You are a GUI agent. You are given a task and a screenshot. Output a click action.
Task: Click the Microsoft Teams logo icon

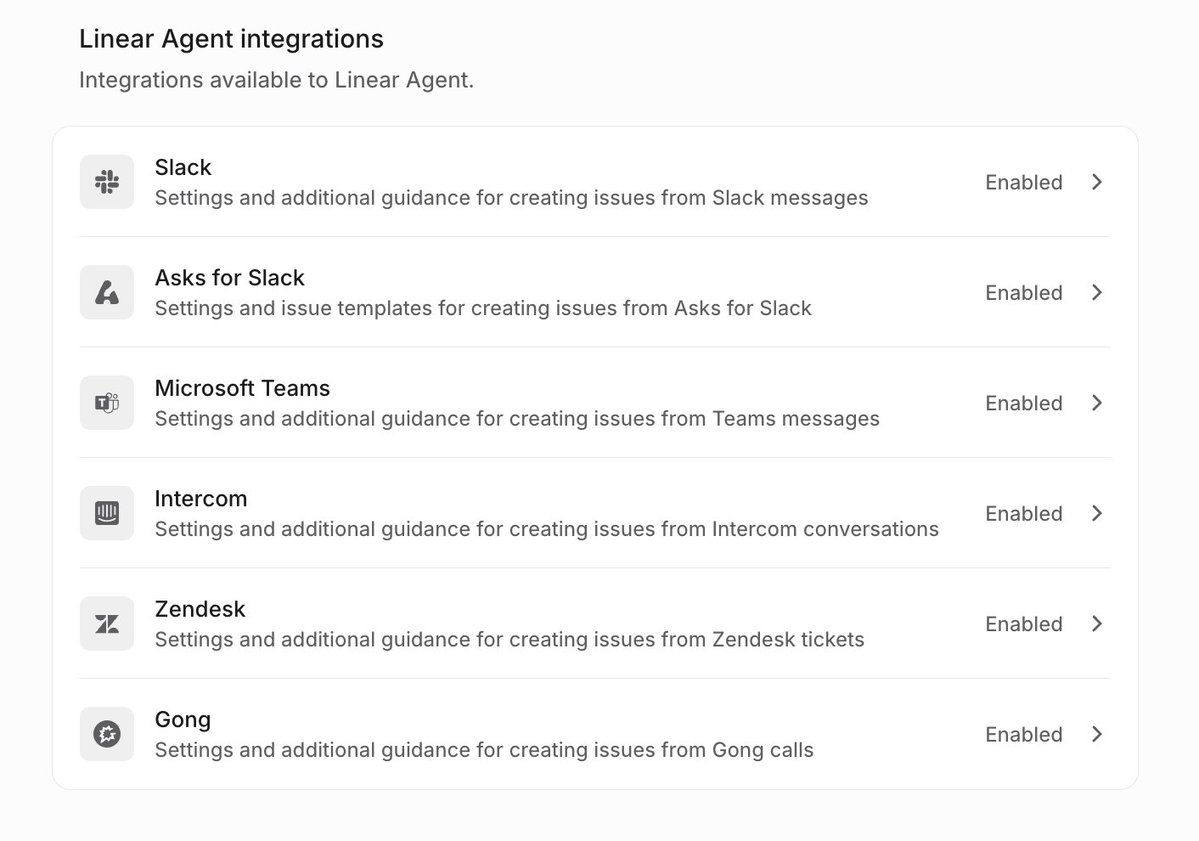click(107, 403)
